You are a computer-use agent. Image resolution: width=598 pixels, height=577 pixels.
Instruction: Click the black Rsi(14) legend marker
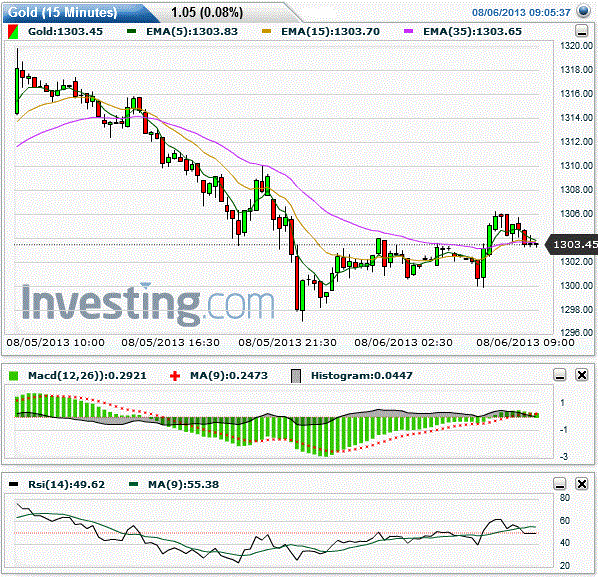point(13,484)
